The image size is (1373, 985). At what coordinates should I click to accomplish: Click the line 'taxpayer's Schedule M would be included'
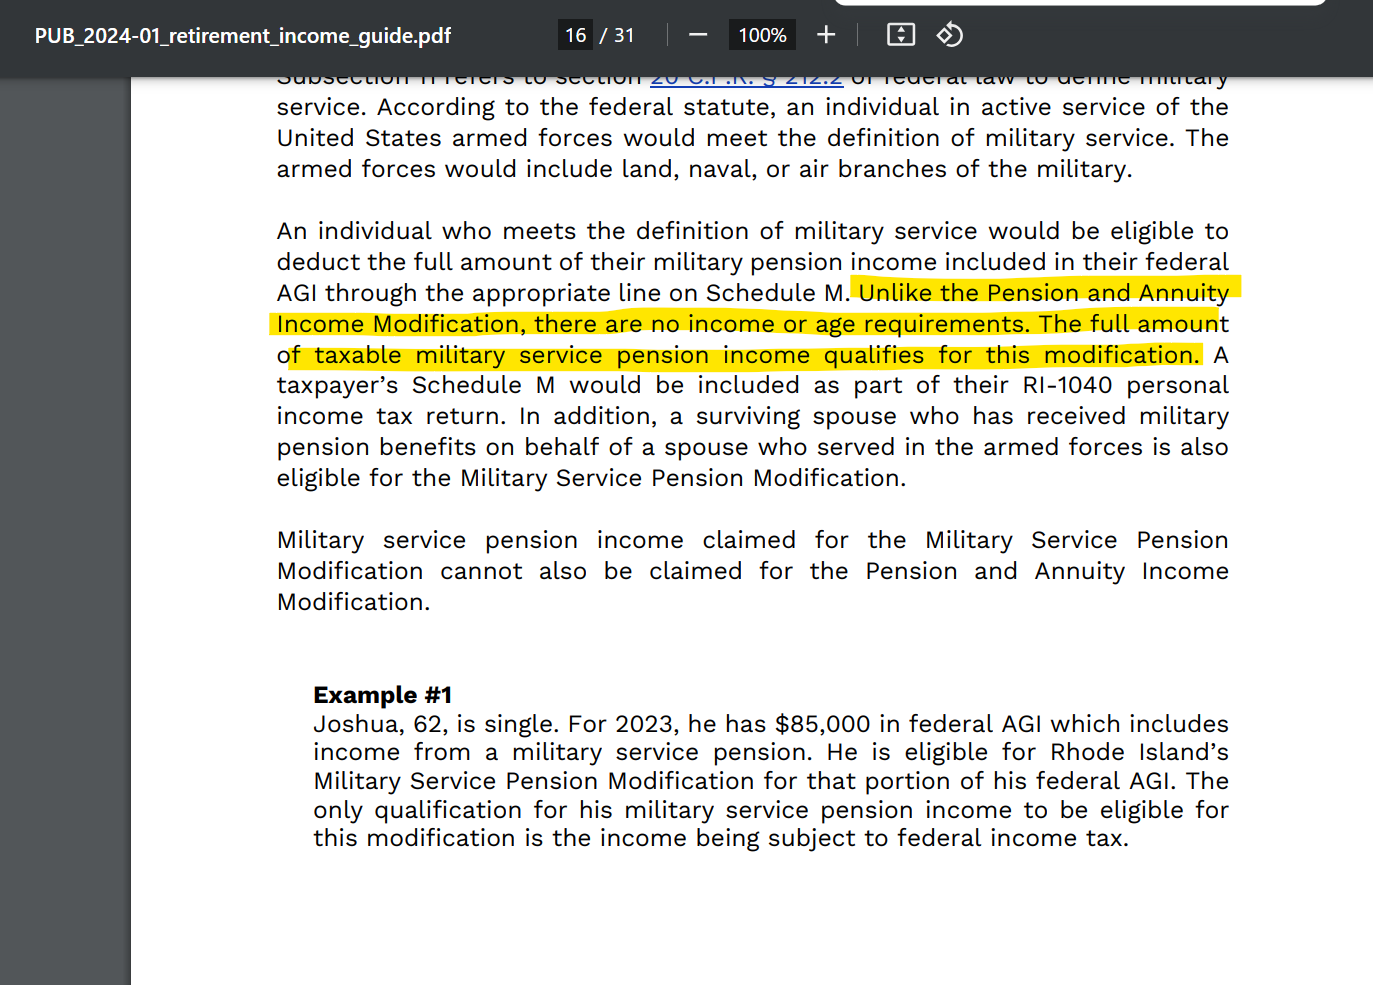pos(753,385)
